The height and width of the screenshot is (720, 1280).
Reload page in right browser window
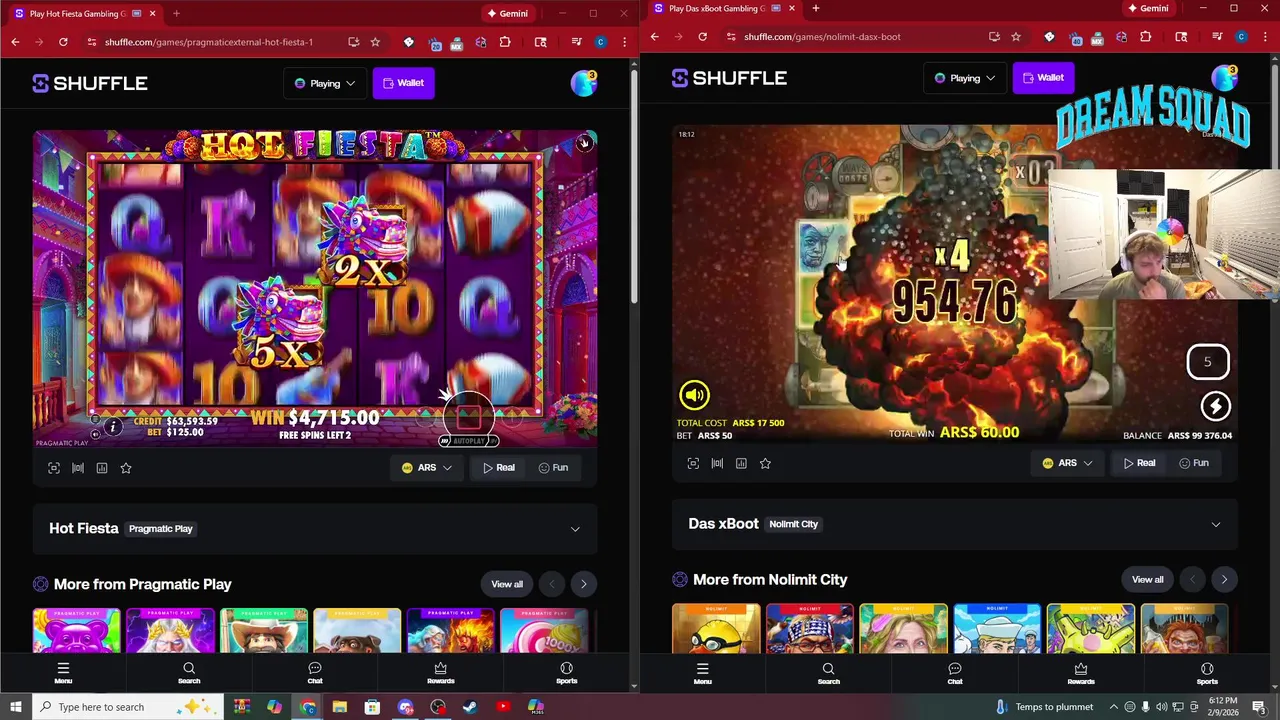[702, 37]
